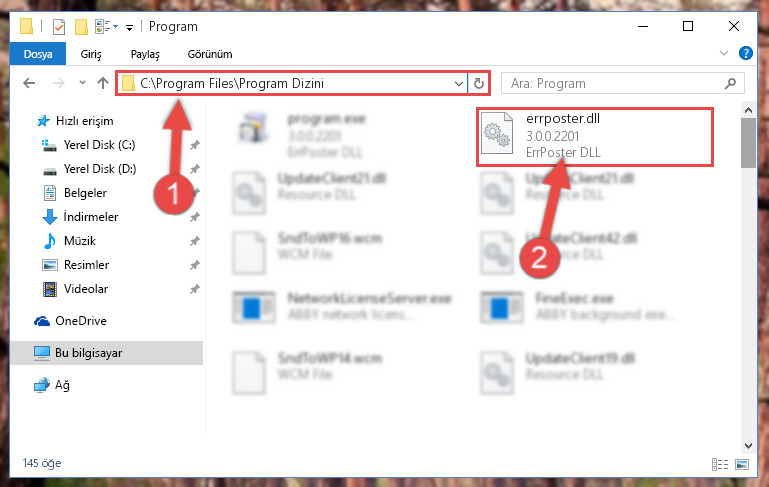This screenshot has width=769, height=487.
Task: Click the search magnifier icon
Action: [730, 83]
